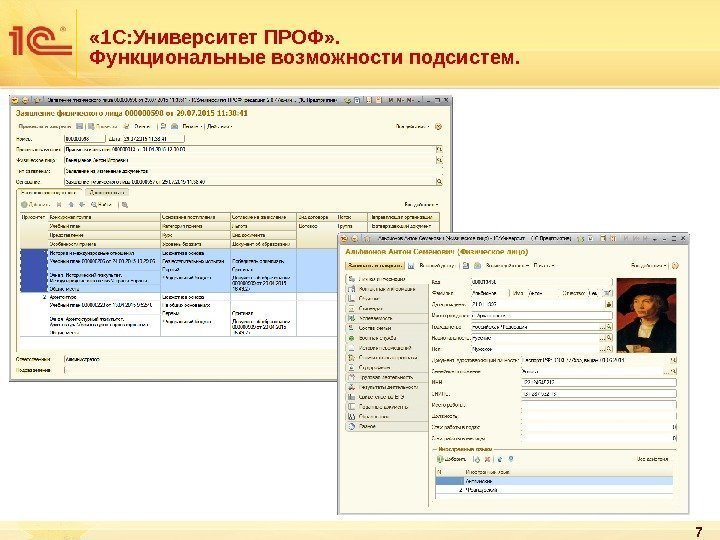The image size is (720, 540).
Task: Open the select button of Физическое лицо field
Action: (x=439, y=160)
